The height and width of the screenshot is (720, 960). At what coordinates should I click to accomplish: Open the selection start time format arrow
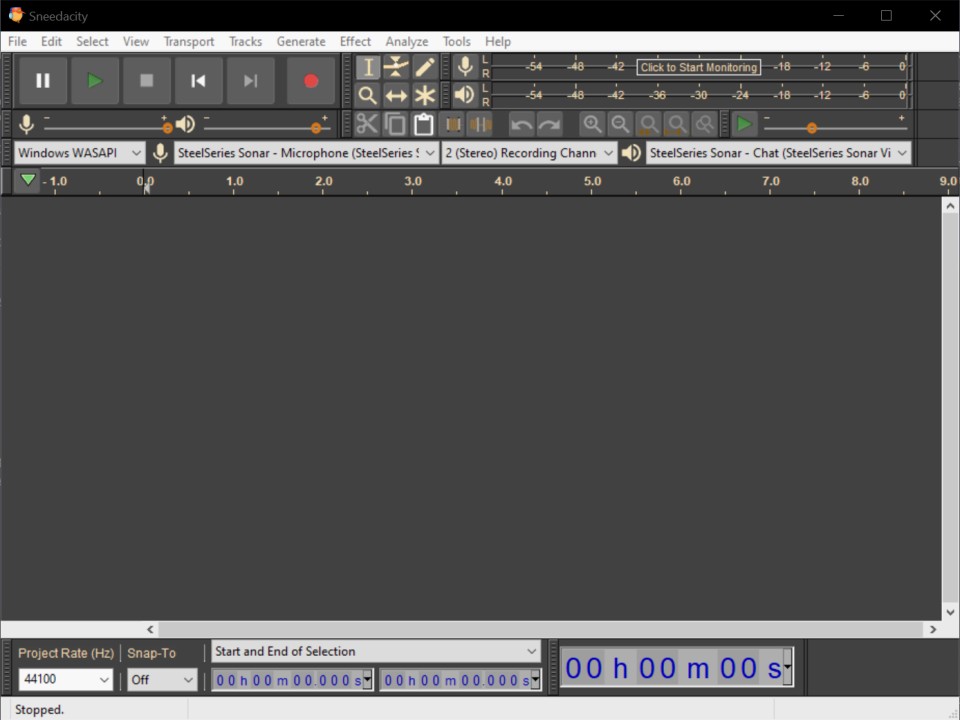click(x=367, y=679)
